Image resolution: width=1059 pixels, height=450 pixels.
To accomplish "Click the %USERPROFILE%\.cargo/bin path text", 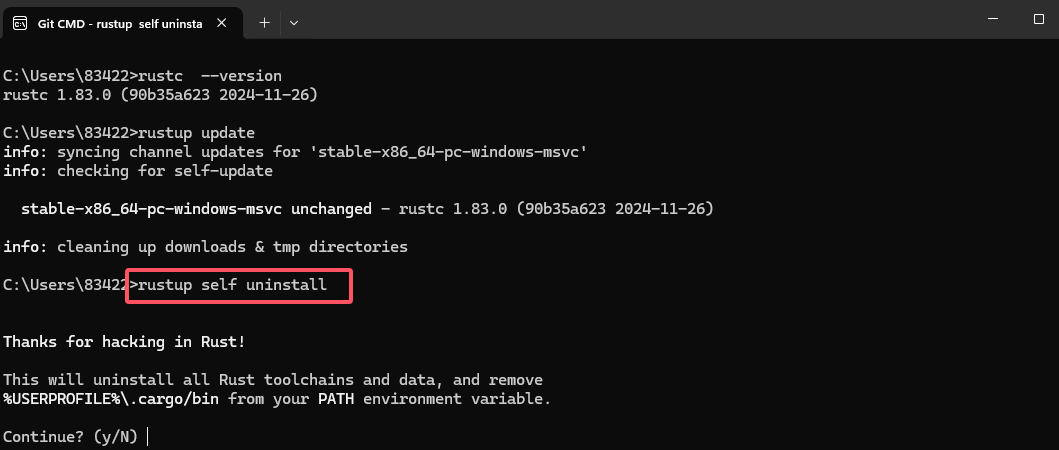I will pos(113,399).
